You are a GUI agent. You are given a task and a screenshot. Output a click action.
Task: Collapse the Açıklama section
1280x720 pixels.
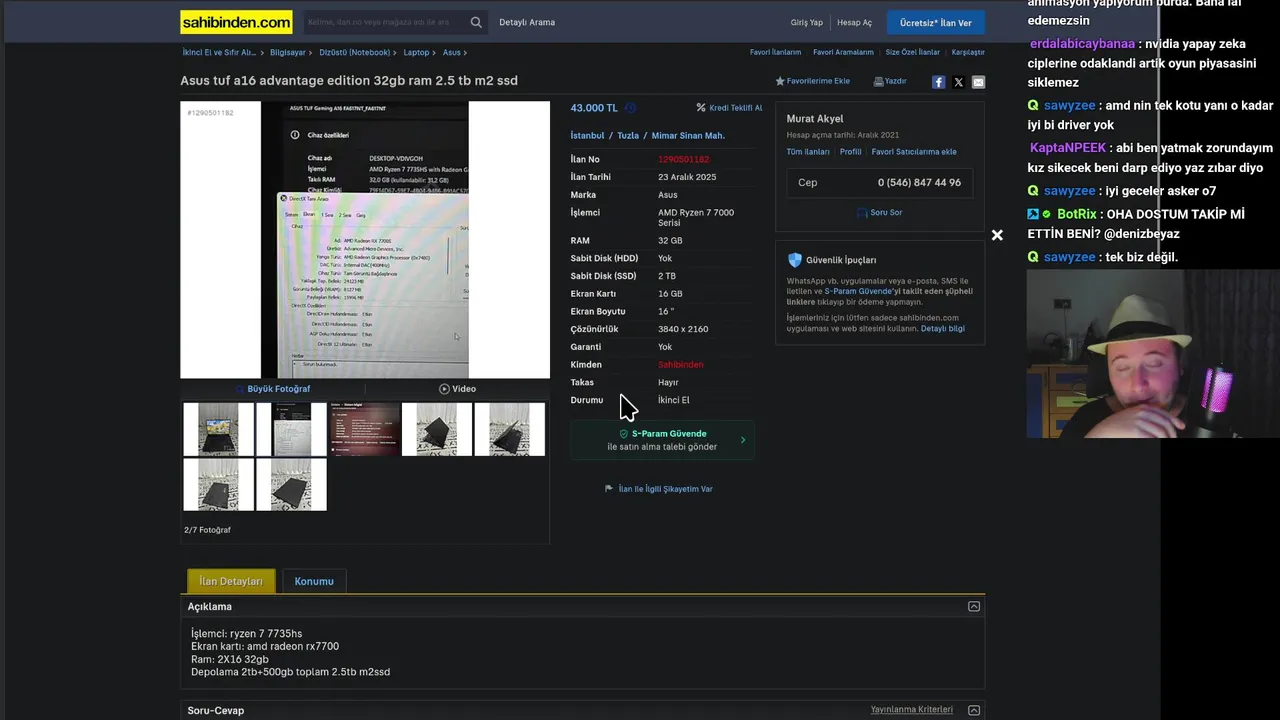coord(974,606)
